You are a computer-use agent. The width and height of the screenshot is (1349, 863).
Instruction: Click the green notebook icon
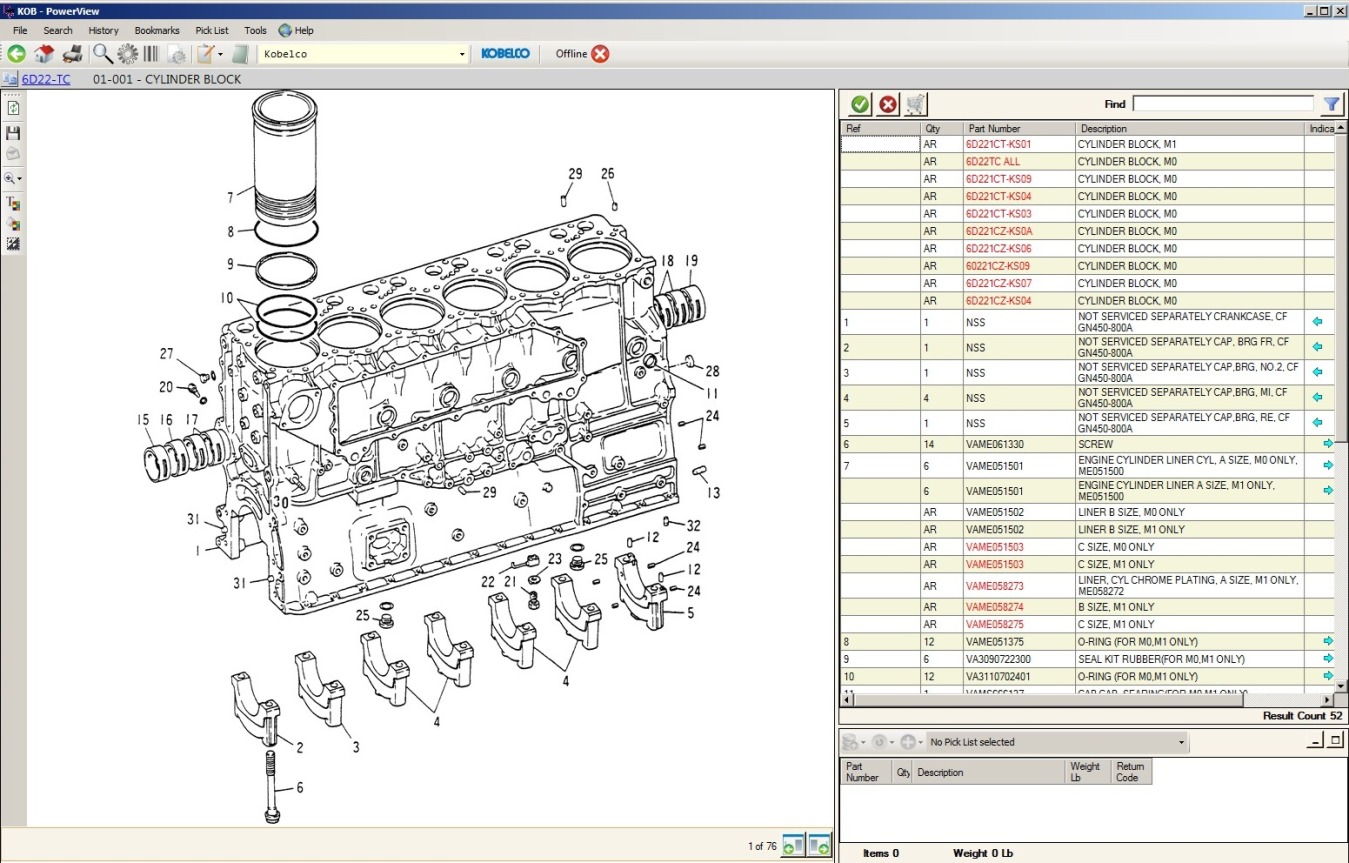tap(241, 54)
